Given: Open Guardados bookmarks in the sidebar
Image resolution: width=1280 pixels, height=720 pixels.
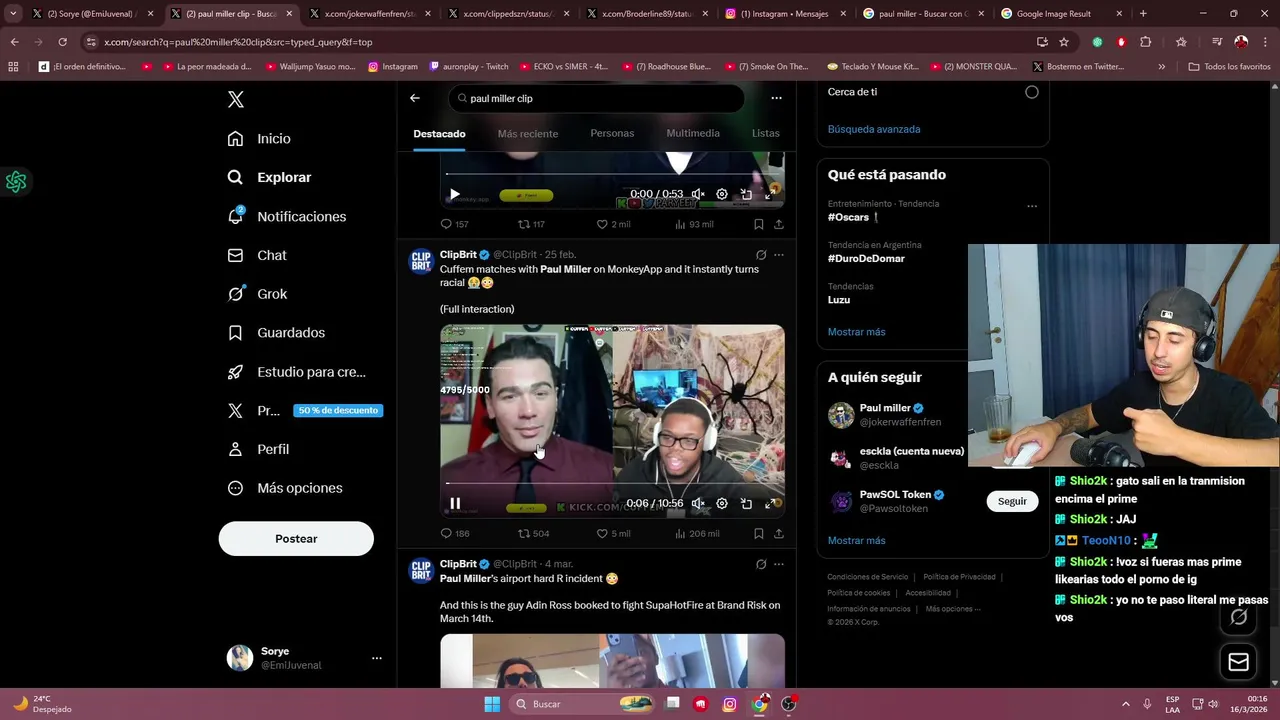Looking at the screenshot, I should [x=275, y=332].
